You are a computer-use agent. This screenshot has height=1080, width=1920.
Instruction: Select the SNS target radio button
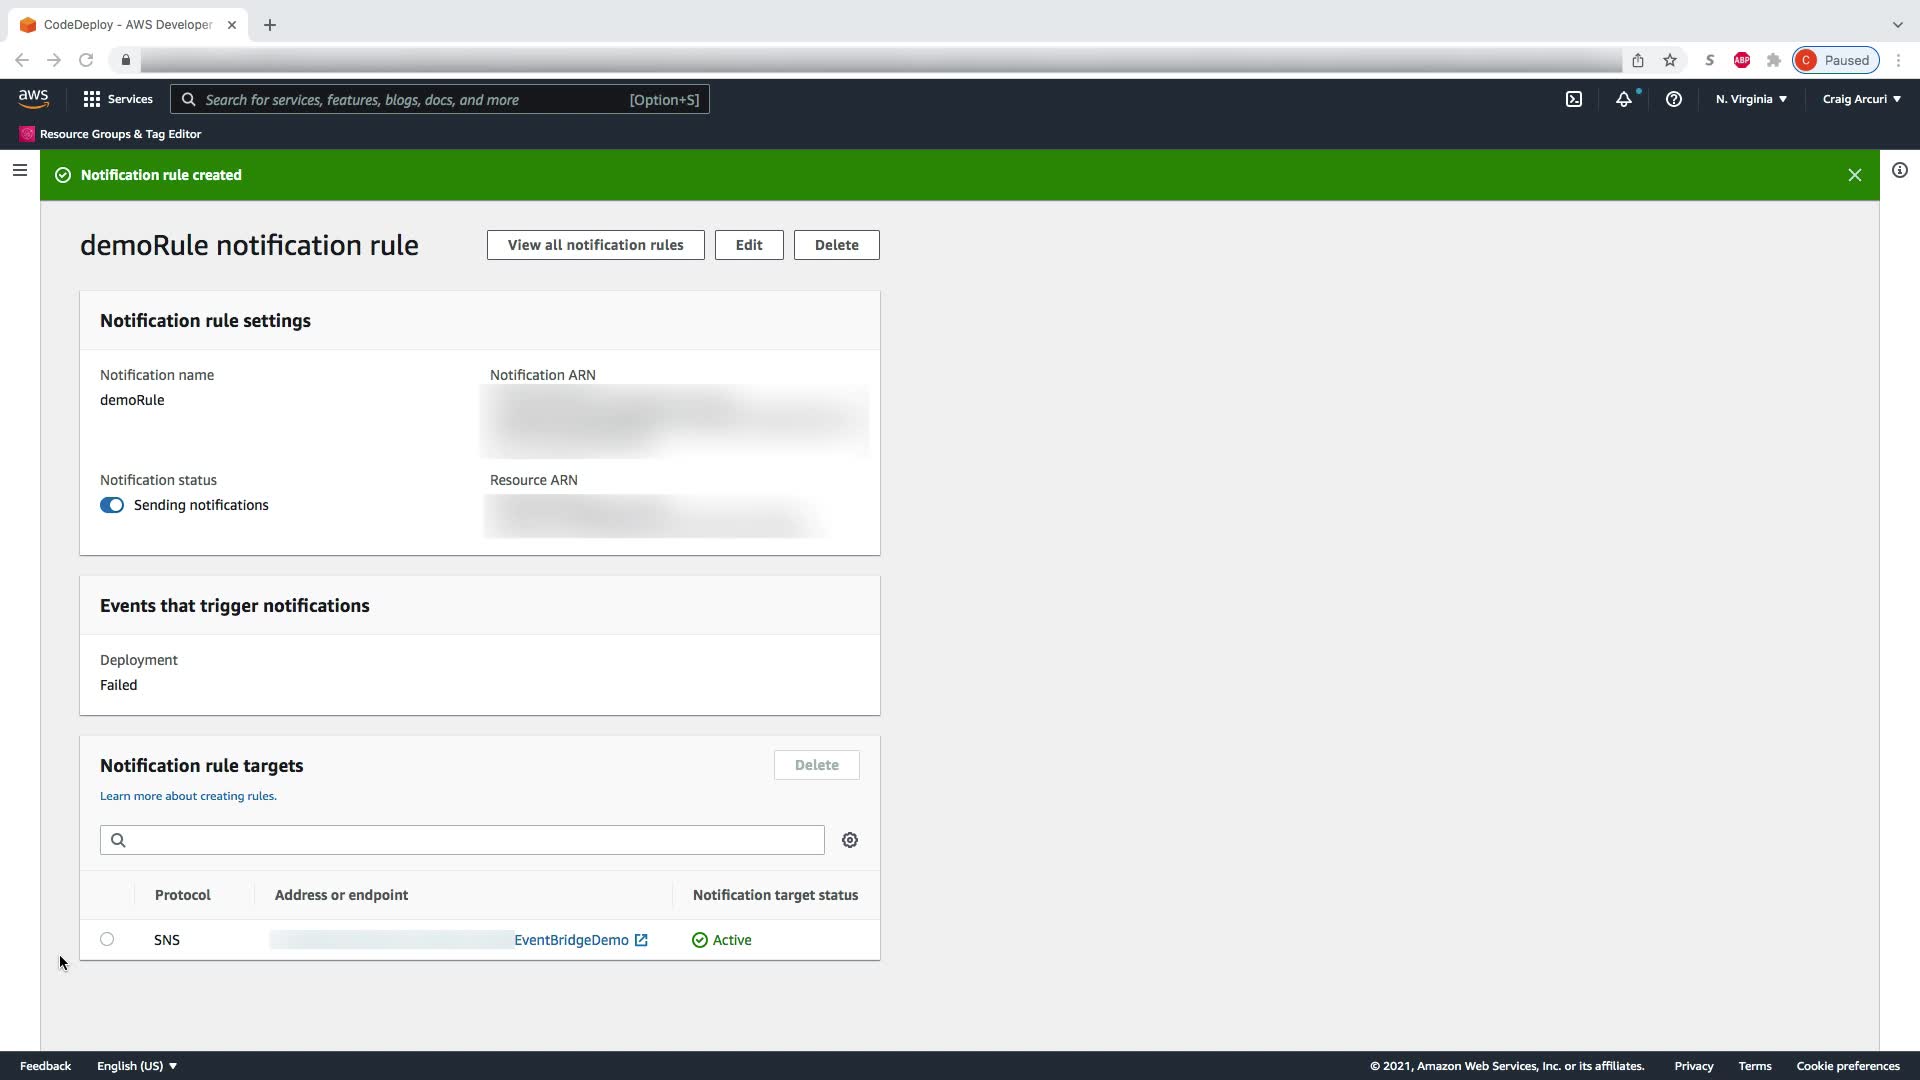[x=107, y=939]
